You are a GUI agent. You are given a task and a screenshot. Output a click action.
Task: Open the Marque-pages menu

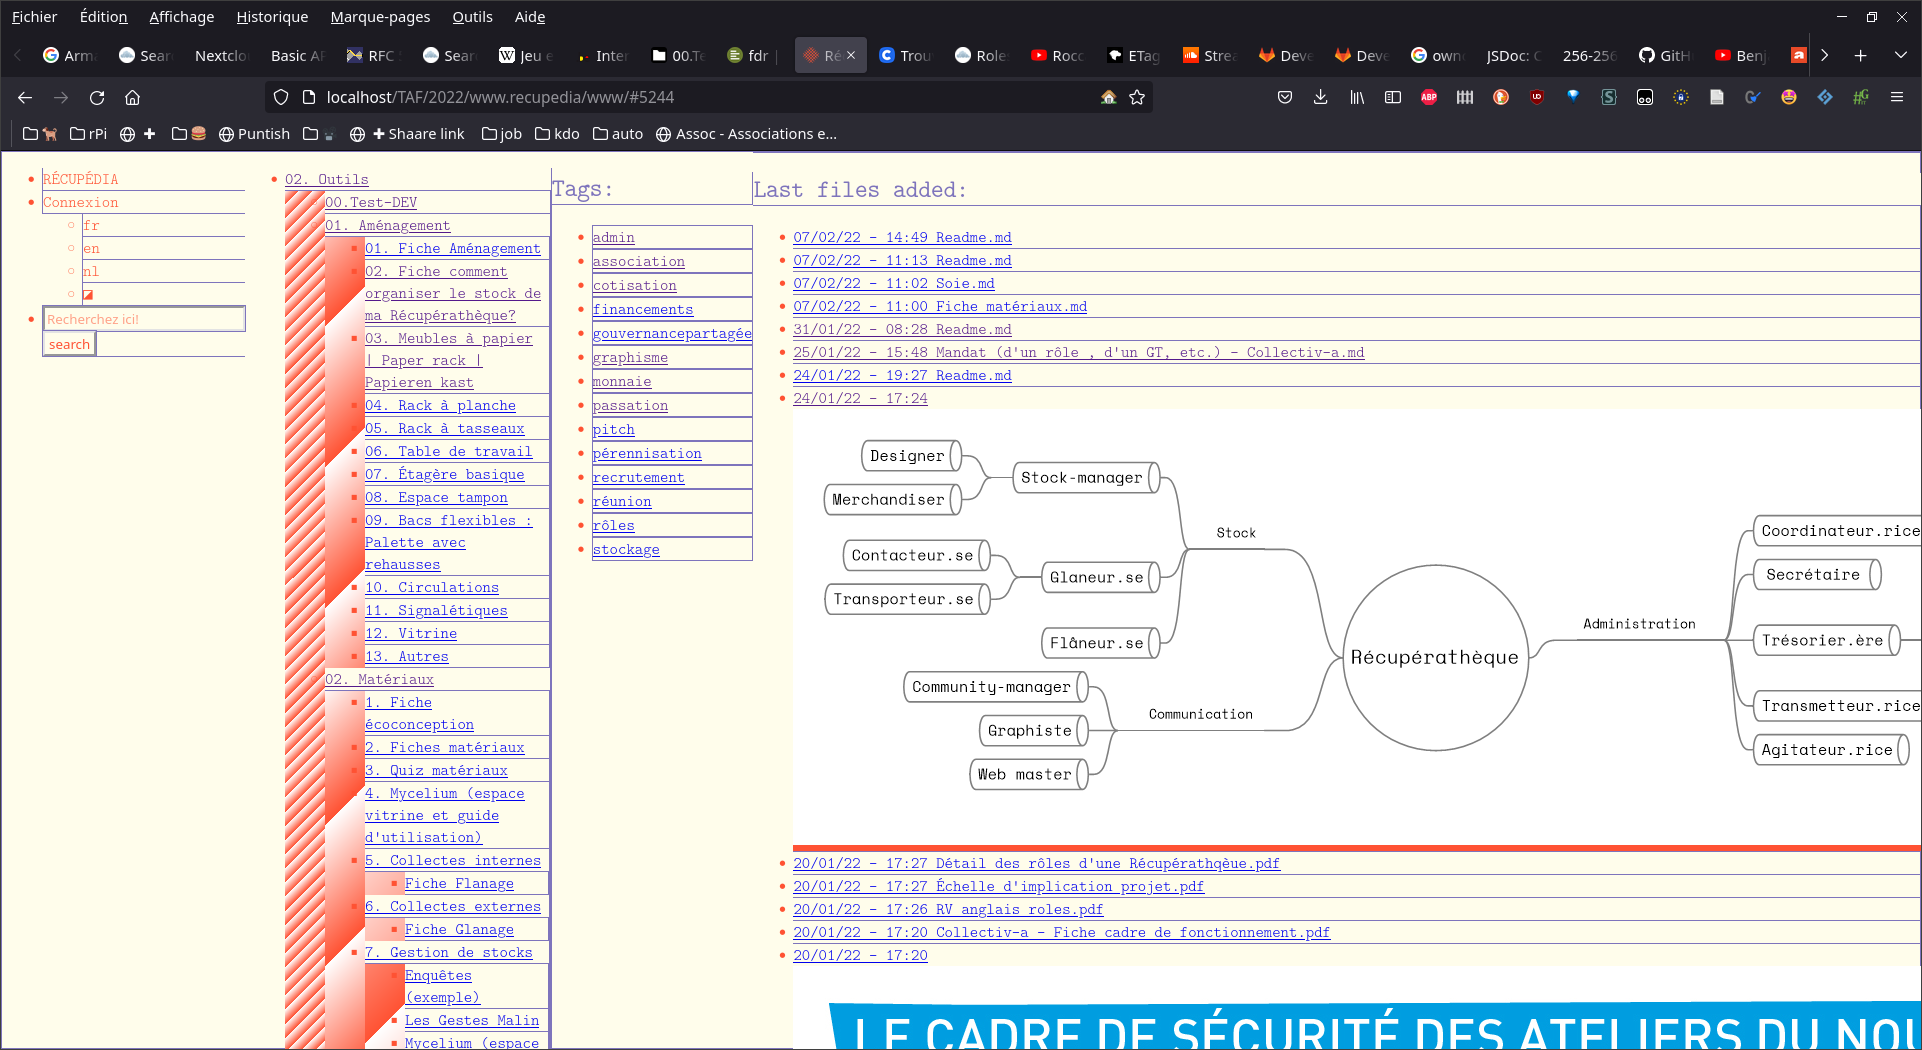point(380,17)
